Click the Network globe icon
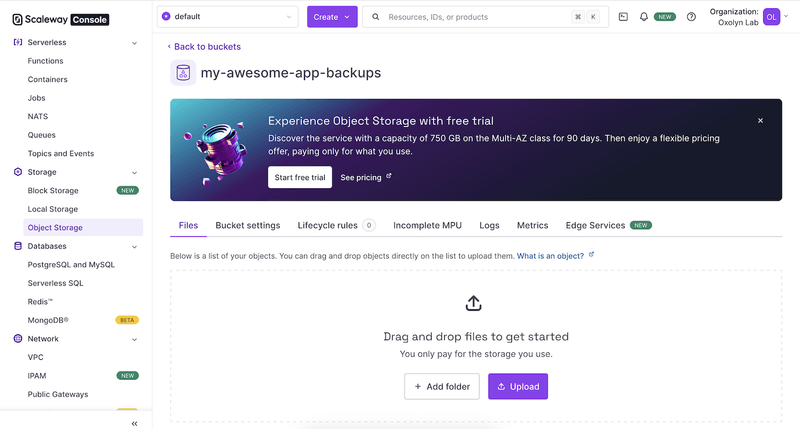This screenshot has height=429, width=800. [18, 339]
